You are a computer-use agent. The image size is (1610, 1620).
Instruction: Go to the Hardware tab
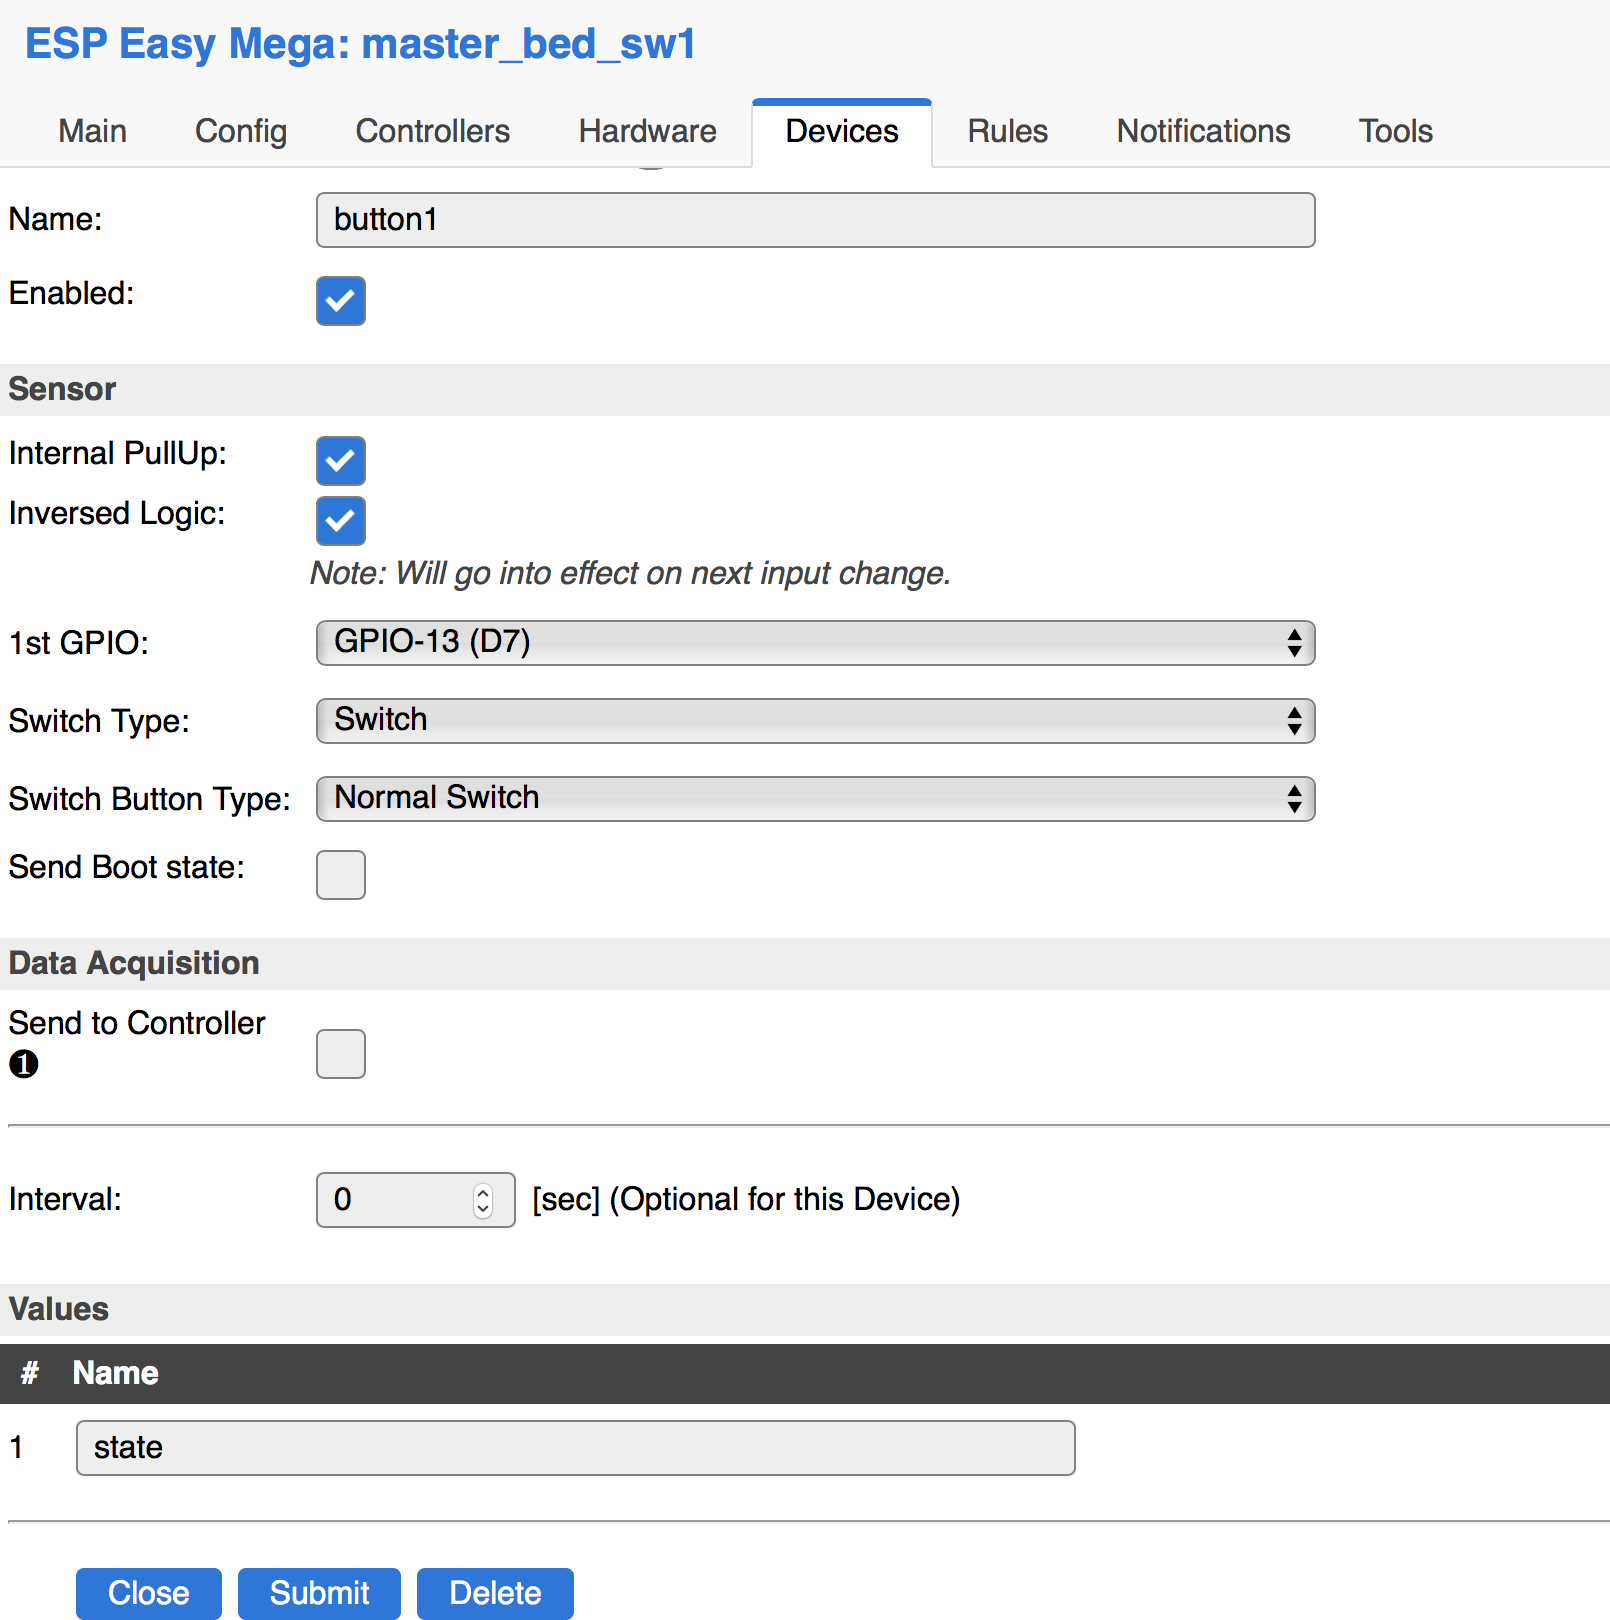[x=648, y=131]
